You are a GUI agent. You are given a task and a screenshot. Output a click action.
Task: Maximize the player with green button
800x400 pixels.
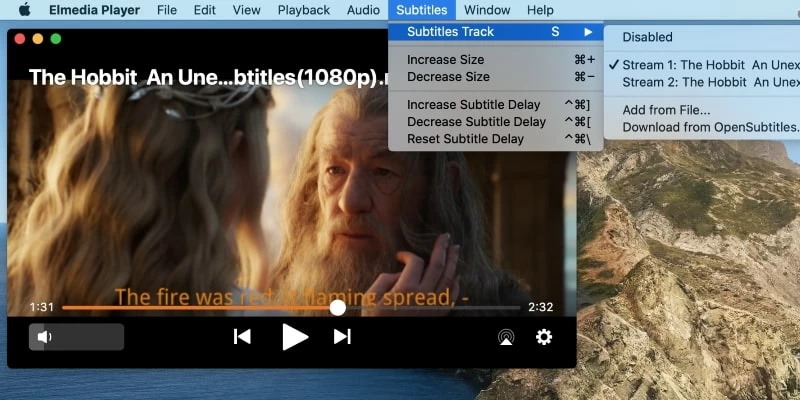coord(56,39)
